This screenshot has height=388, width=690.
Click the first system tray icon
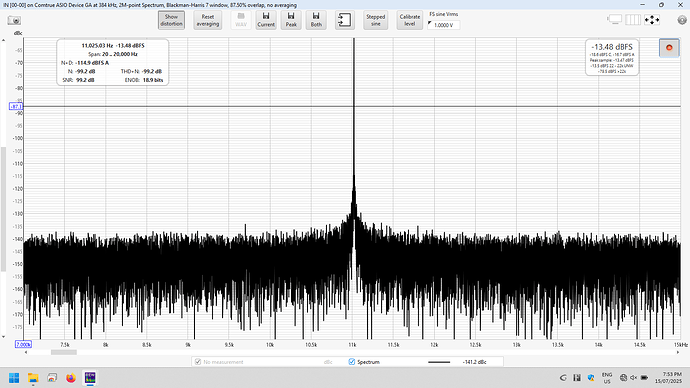click(563, 377)
